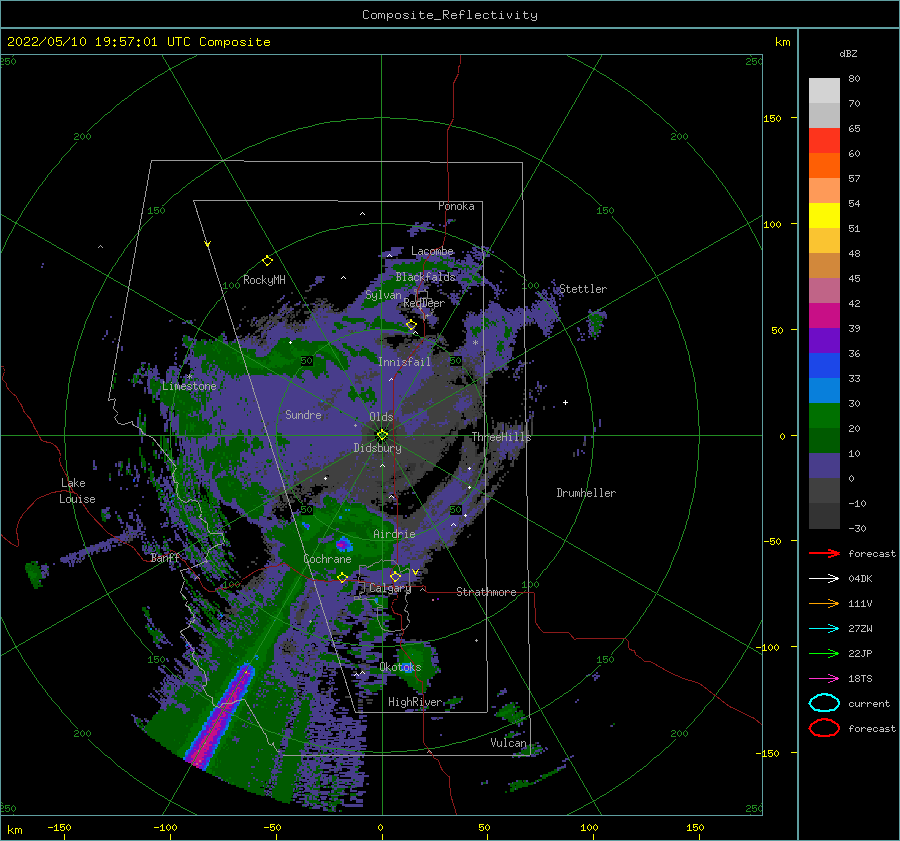Click the Composite_Reflectivity title

pos(450,15)
